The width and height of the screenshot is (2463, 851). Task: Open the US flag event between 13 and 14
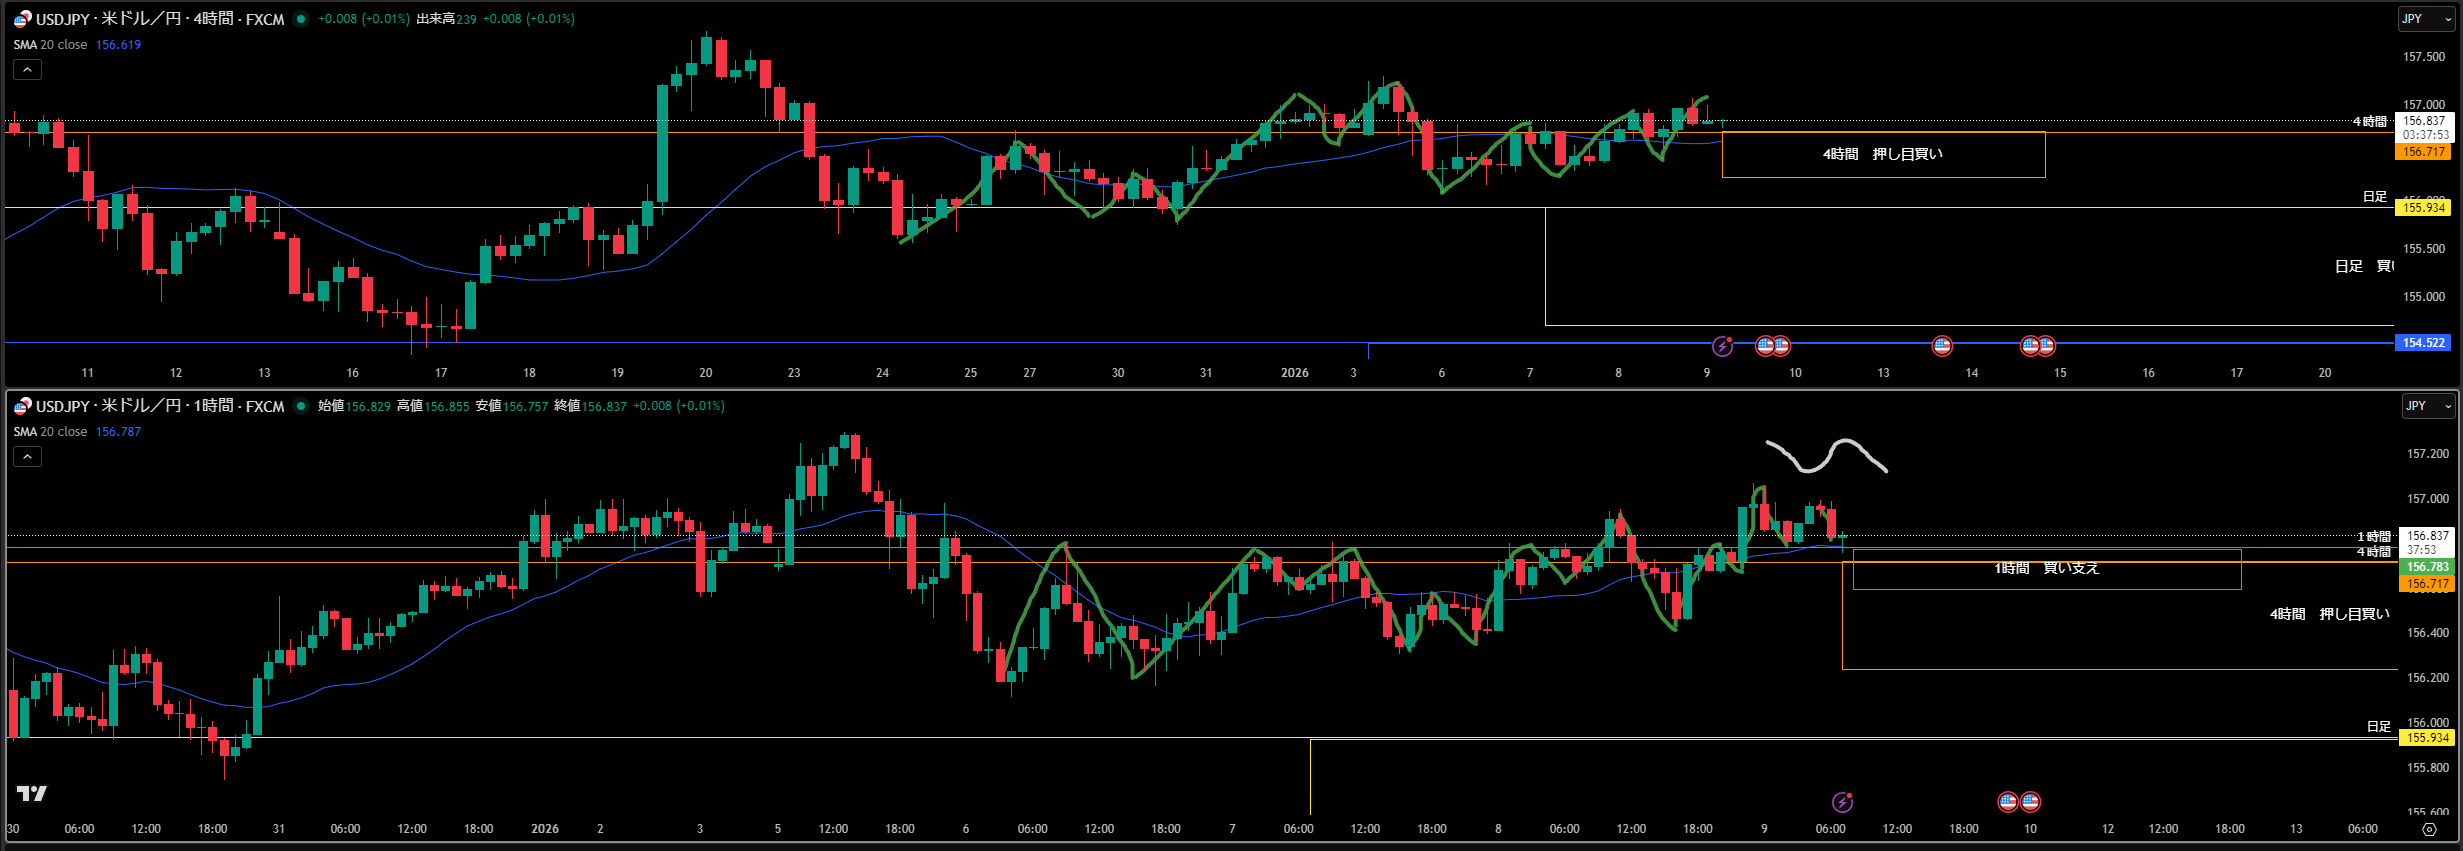tap(1942, 346)
